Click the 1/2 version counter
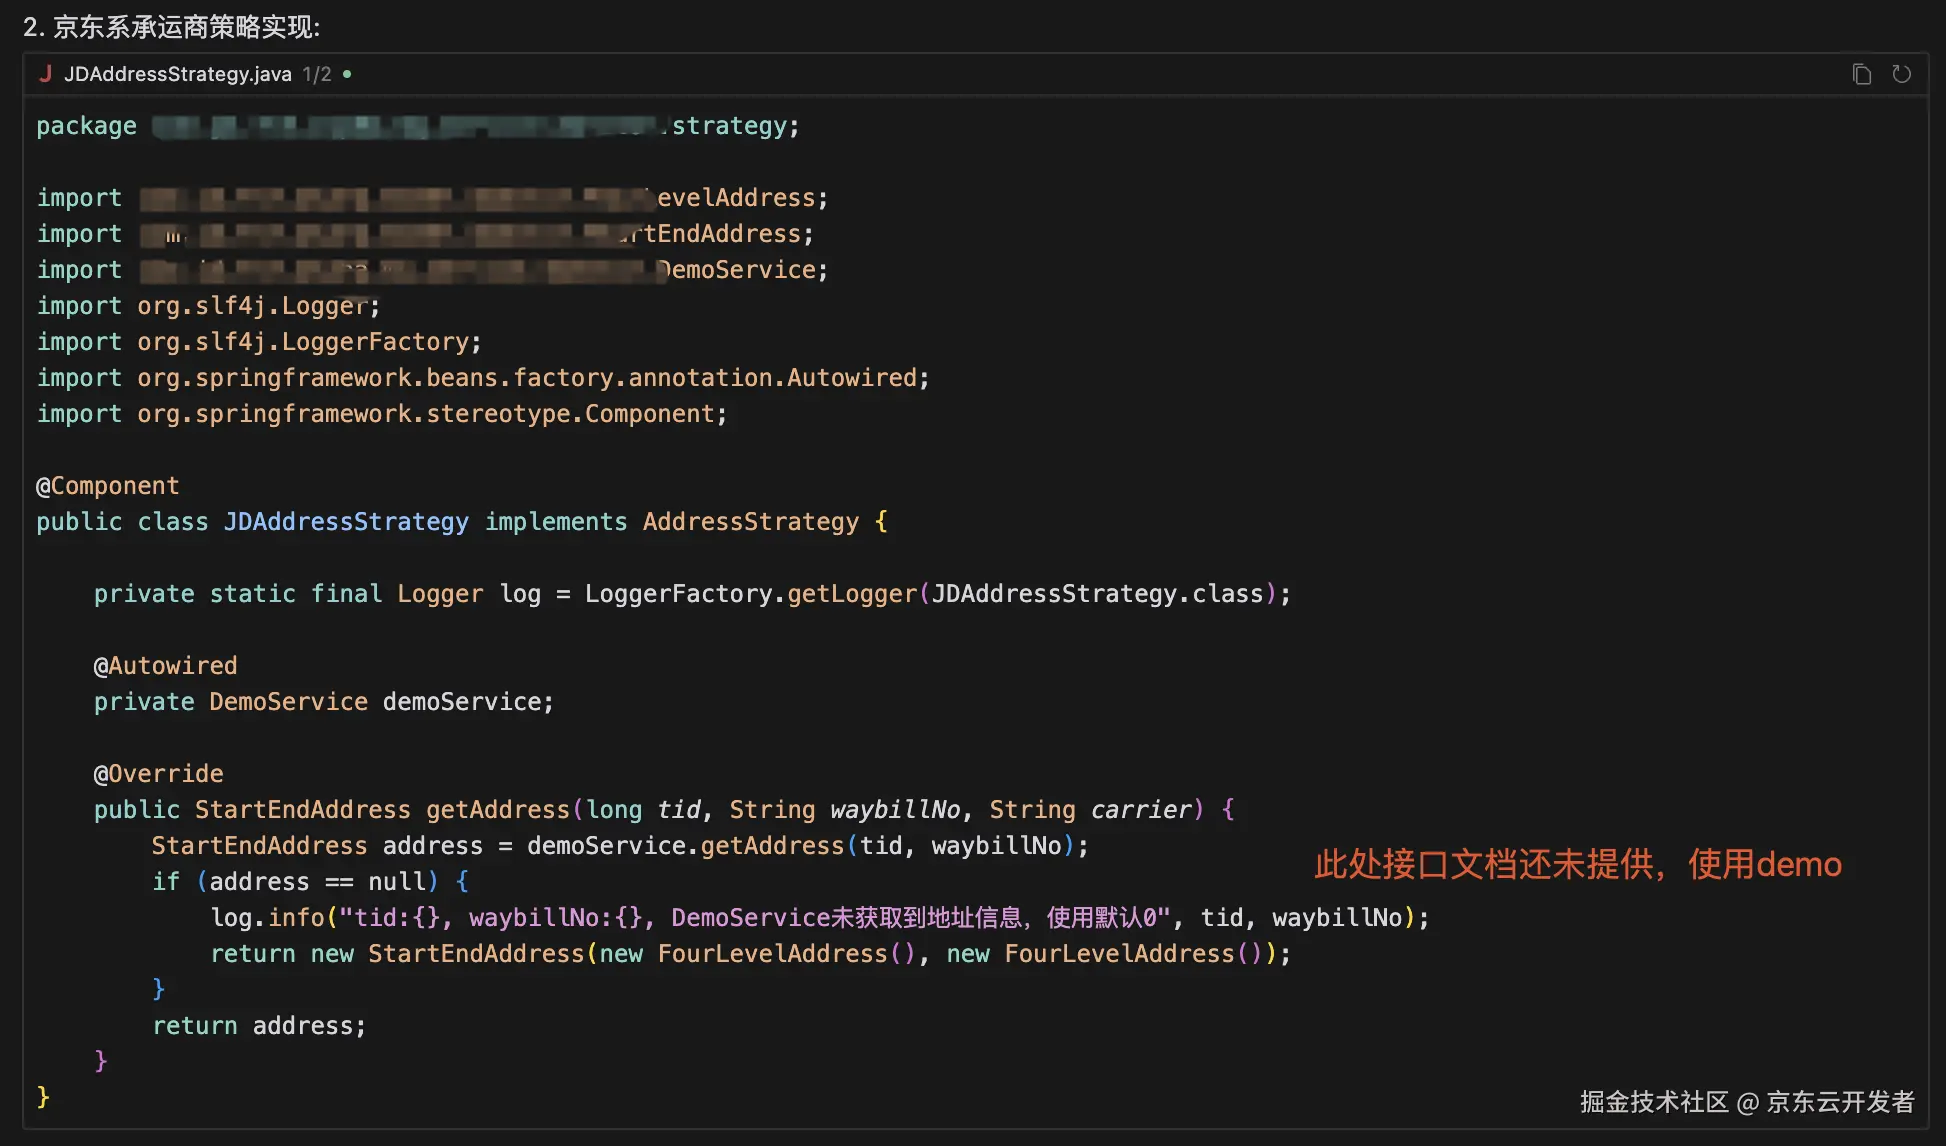Screen dimensions: 1946x1146 click(x=317, y=74)
